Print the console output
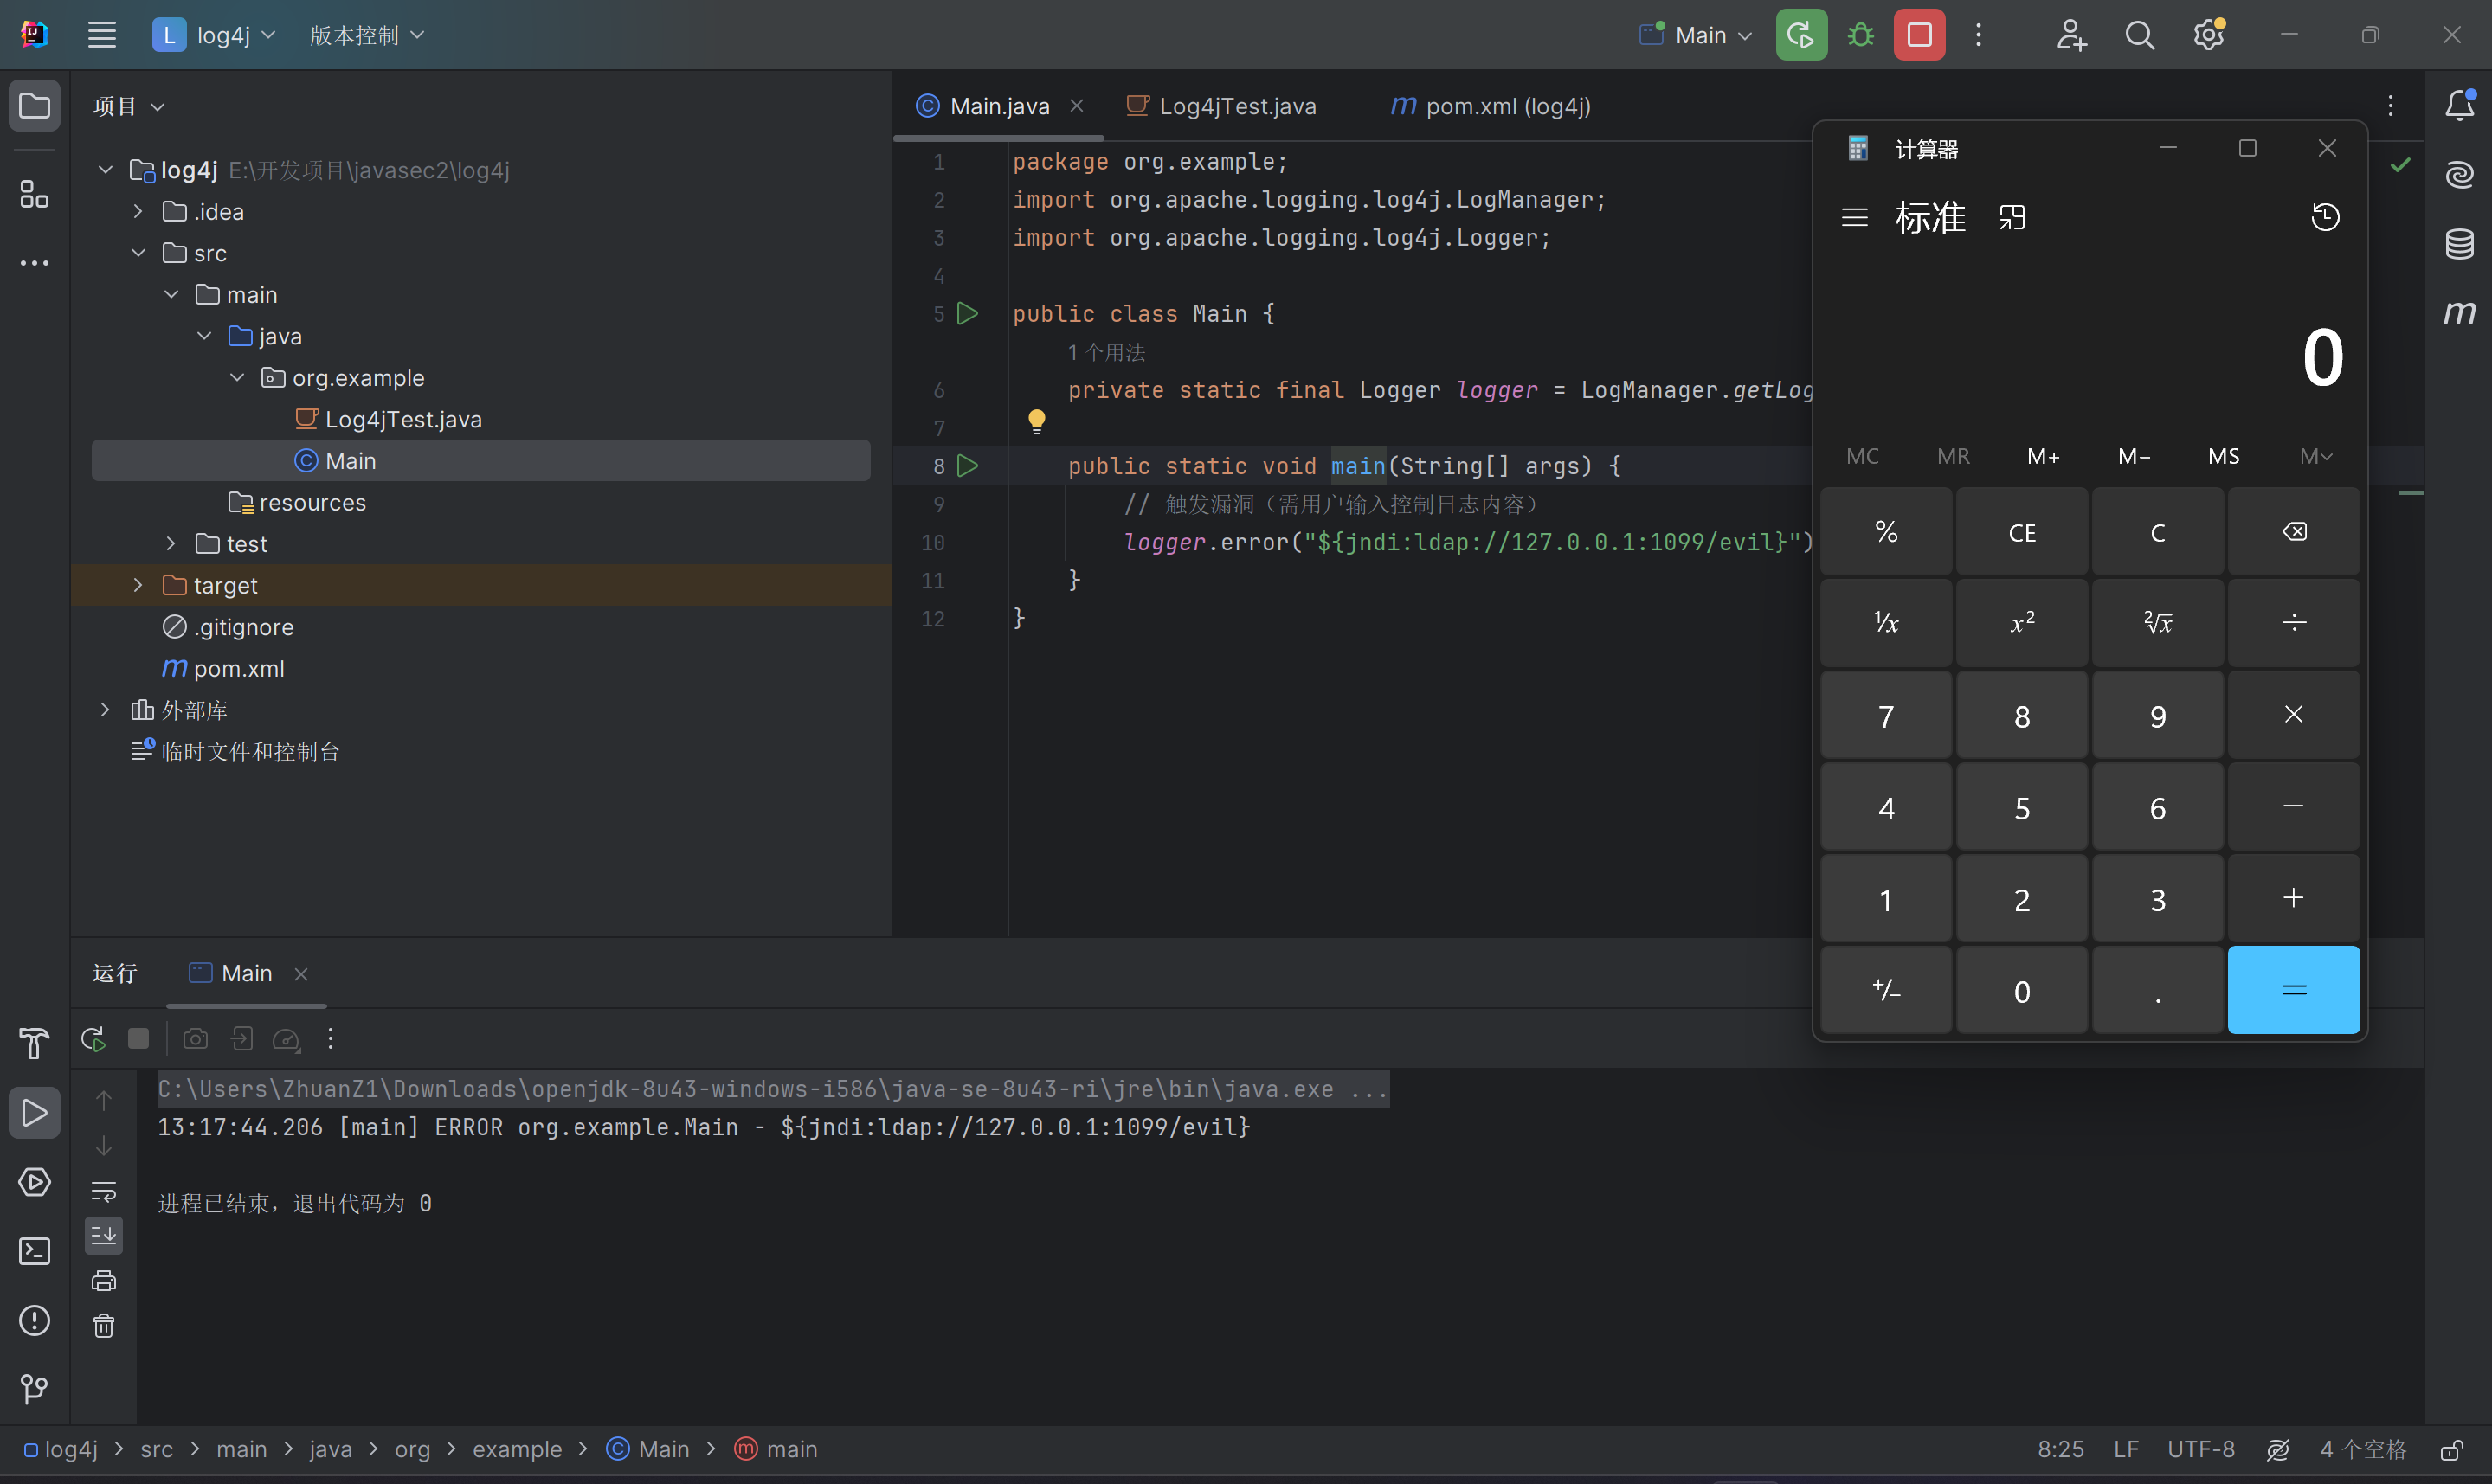 coord(104,1281)
